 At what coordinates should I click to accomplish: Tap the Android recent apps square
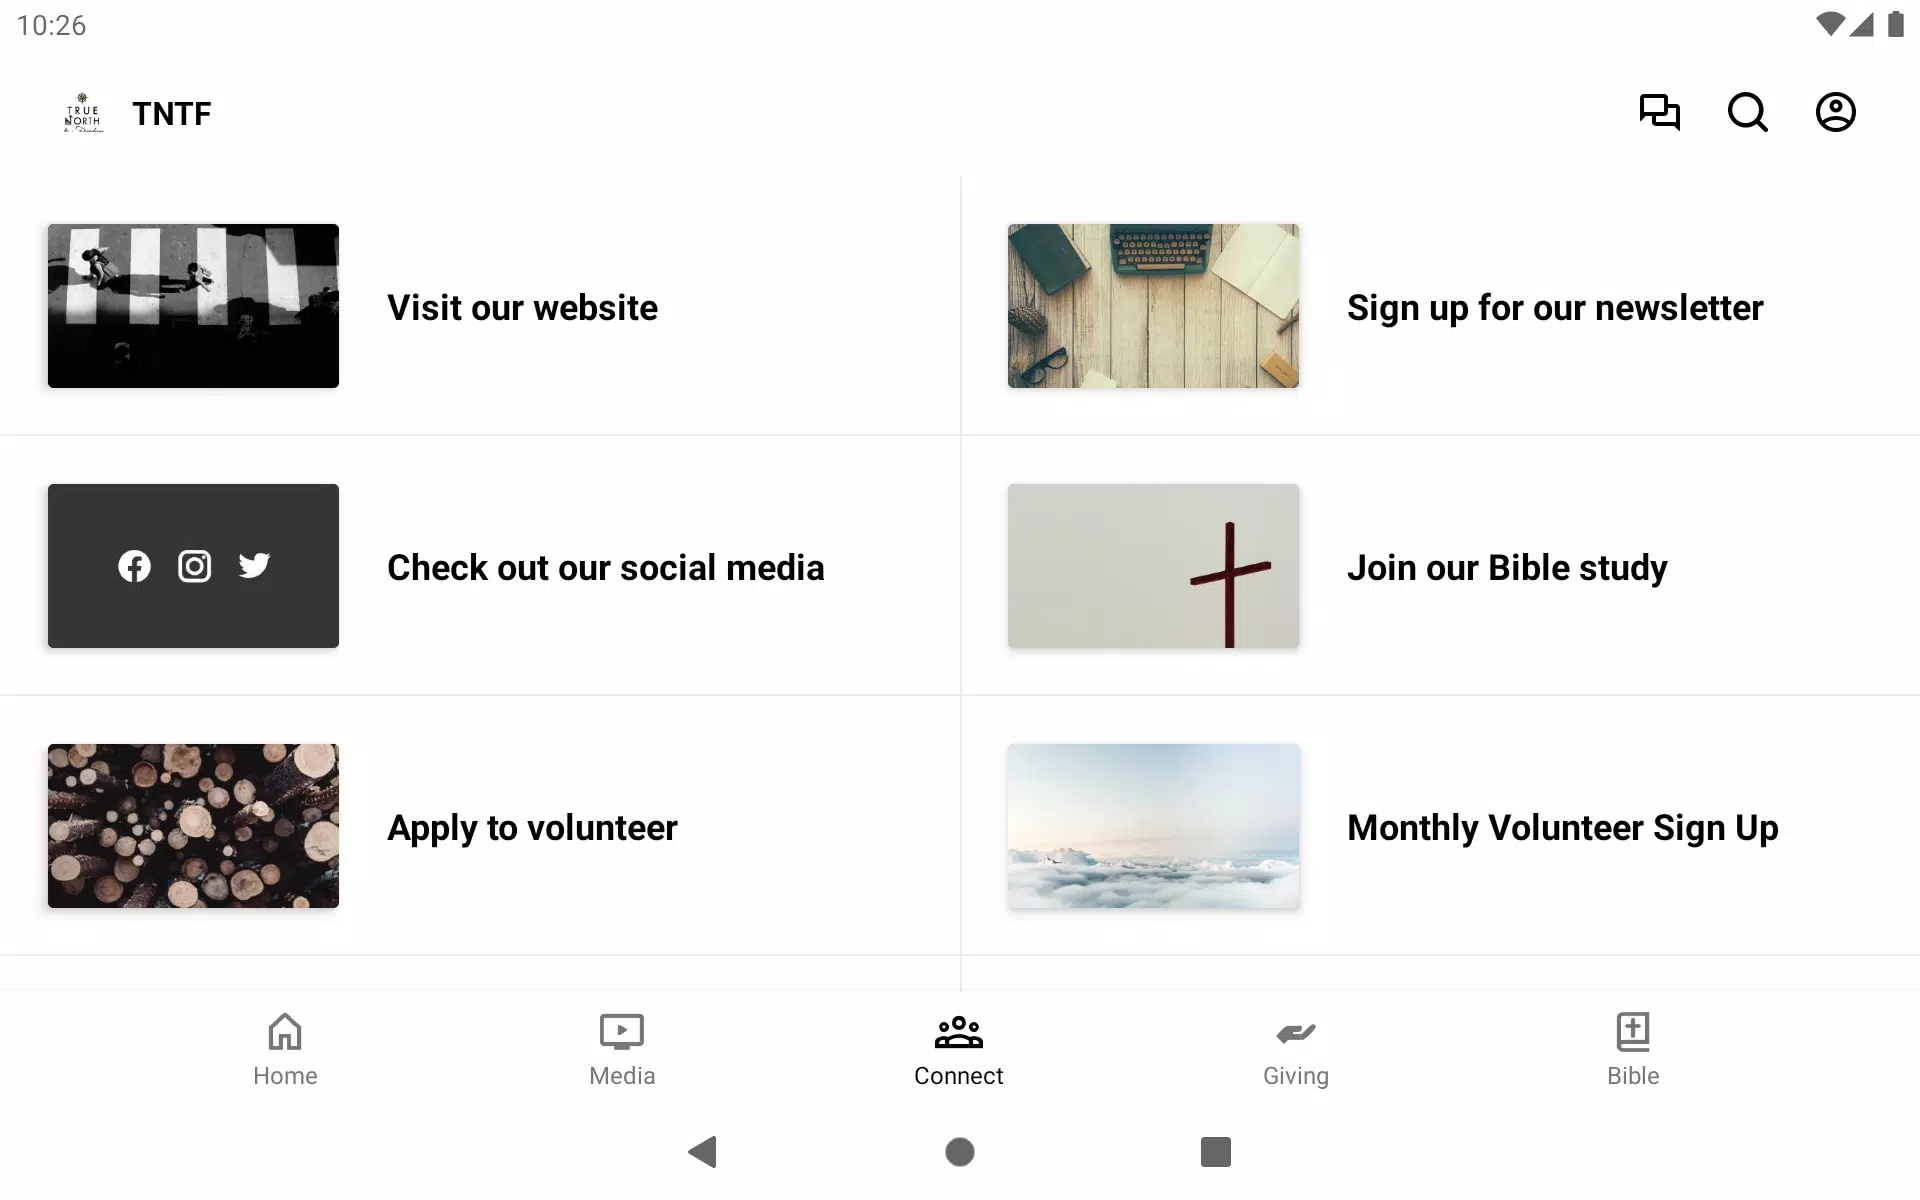coord(1216,1152)
